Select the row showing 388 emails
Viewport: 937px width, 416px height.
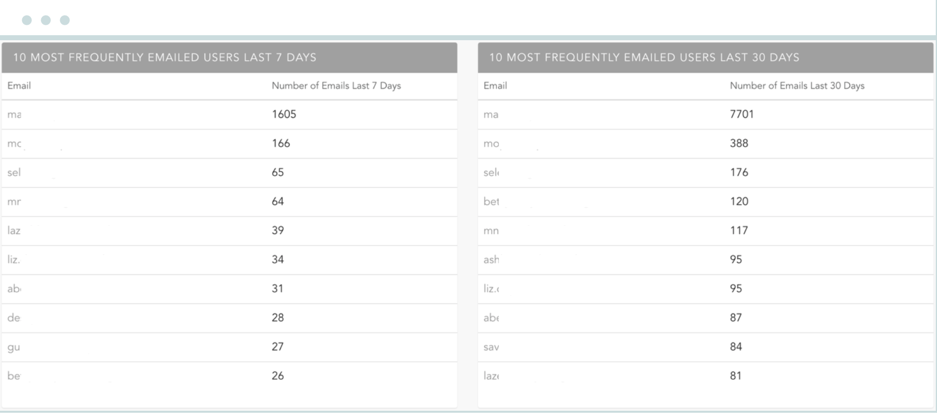coord(706,144)
